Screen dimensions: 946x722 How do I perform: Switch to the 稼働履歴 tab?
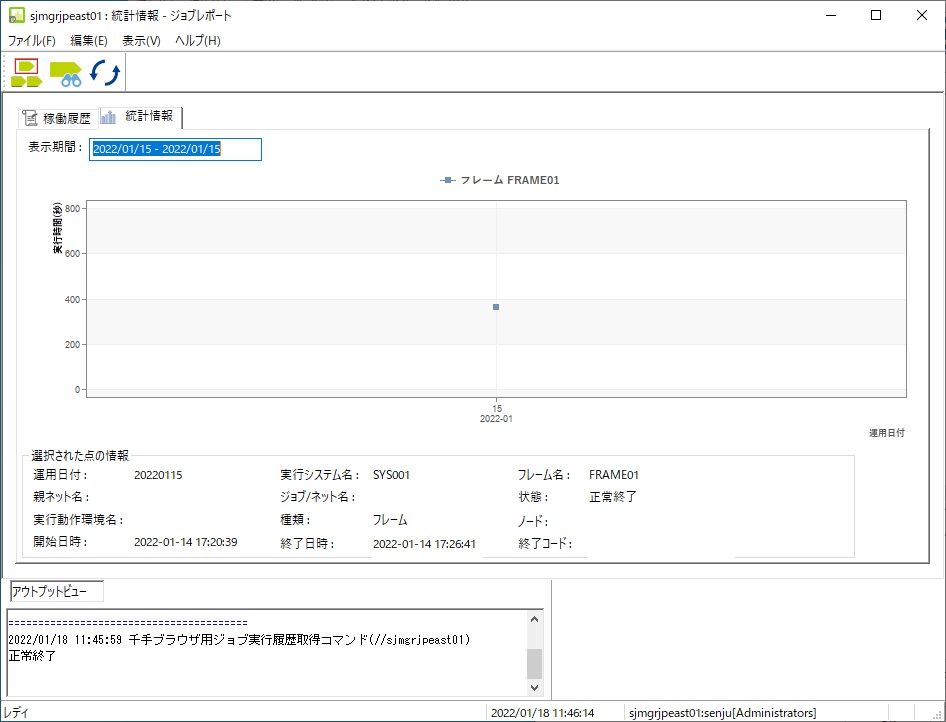58,118
